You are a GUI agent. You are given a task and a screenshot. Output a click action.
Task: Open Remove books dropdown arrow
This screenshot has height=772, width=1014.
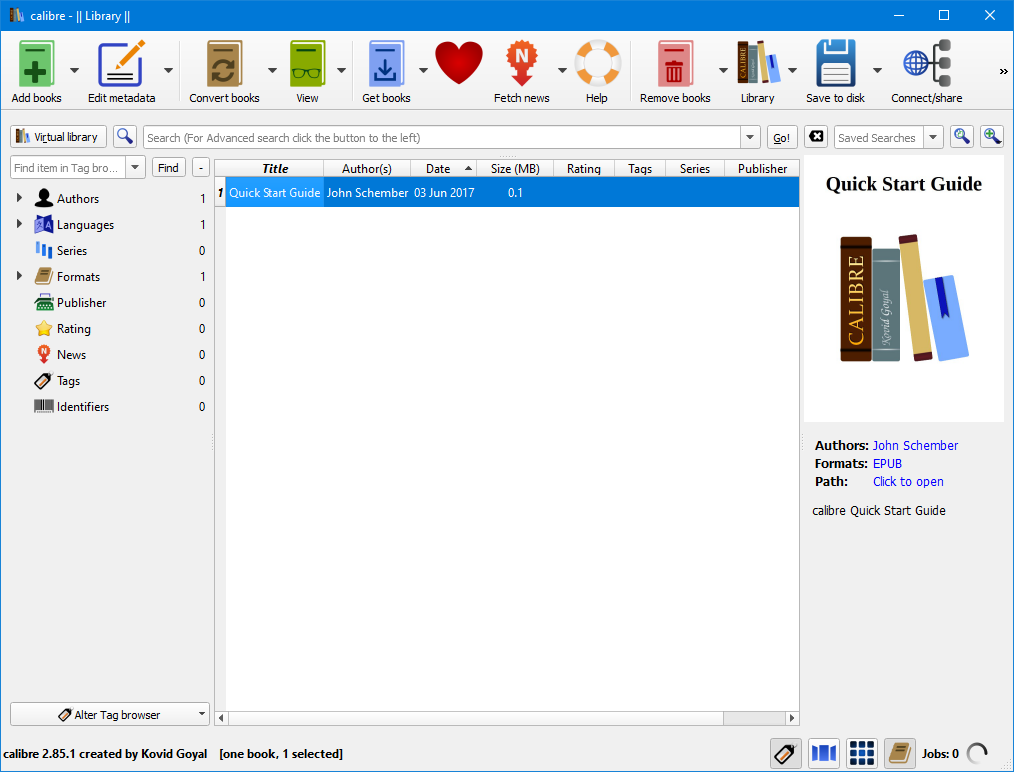click(x=723, y=70)
